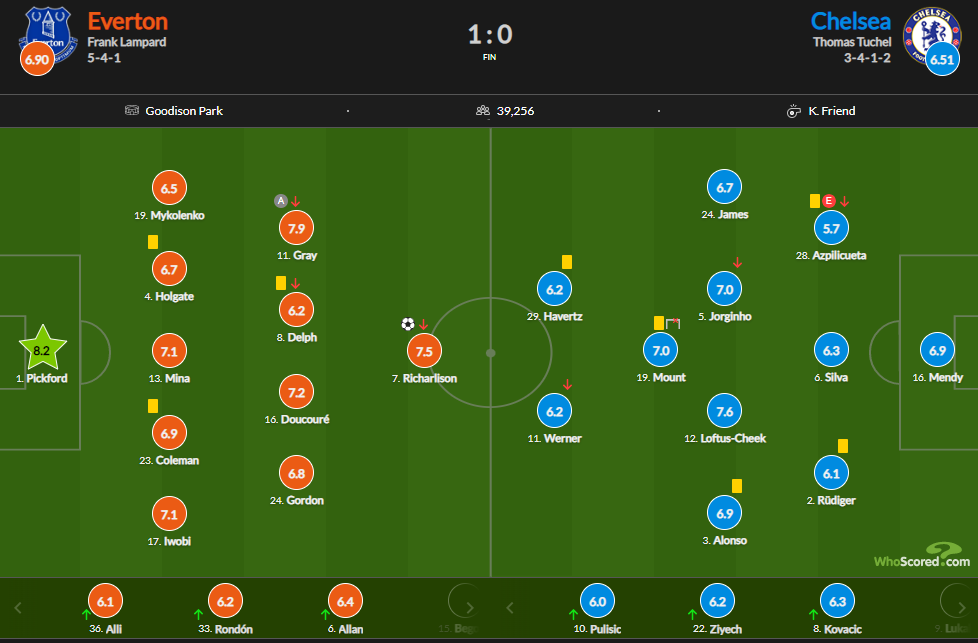The width and height of the screenshot is (978, 643).
Task: Click the red card icon above Azpilicueta
Action: click(x=829, y=201)
